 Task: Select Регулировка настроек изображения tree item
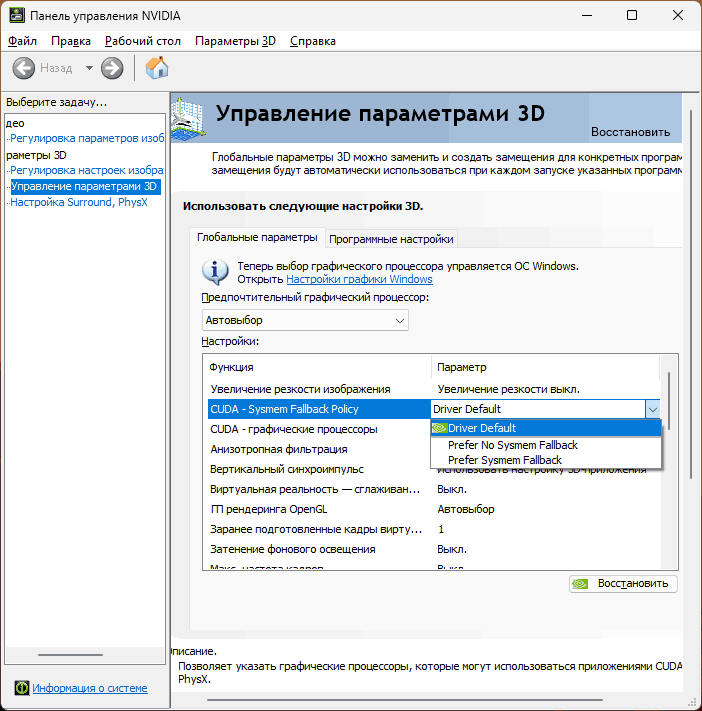[x=87, y=170]
